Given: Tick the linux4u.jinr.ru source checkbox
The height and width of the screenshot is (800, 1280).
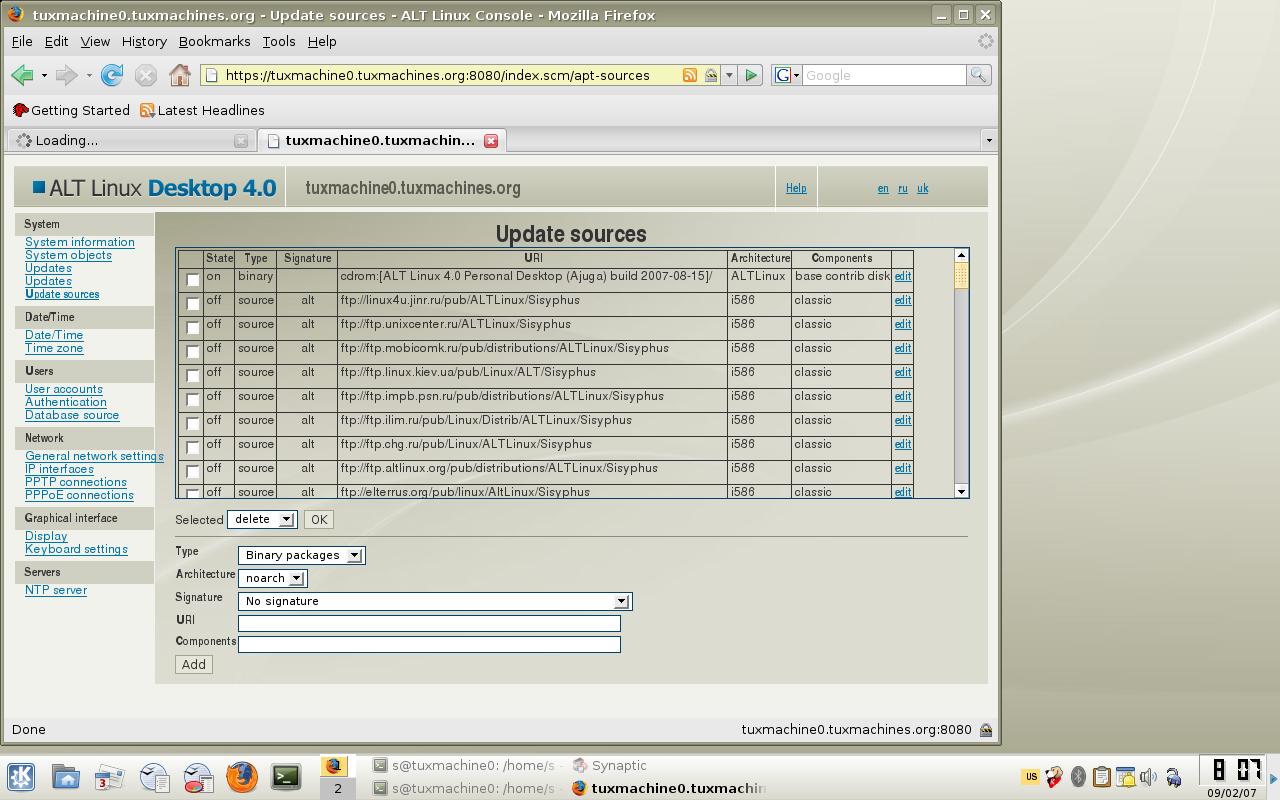Looking at the screenshot, I should pyautogui.click(x=193, y=304).
